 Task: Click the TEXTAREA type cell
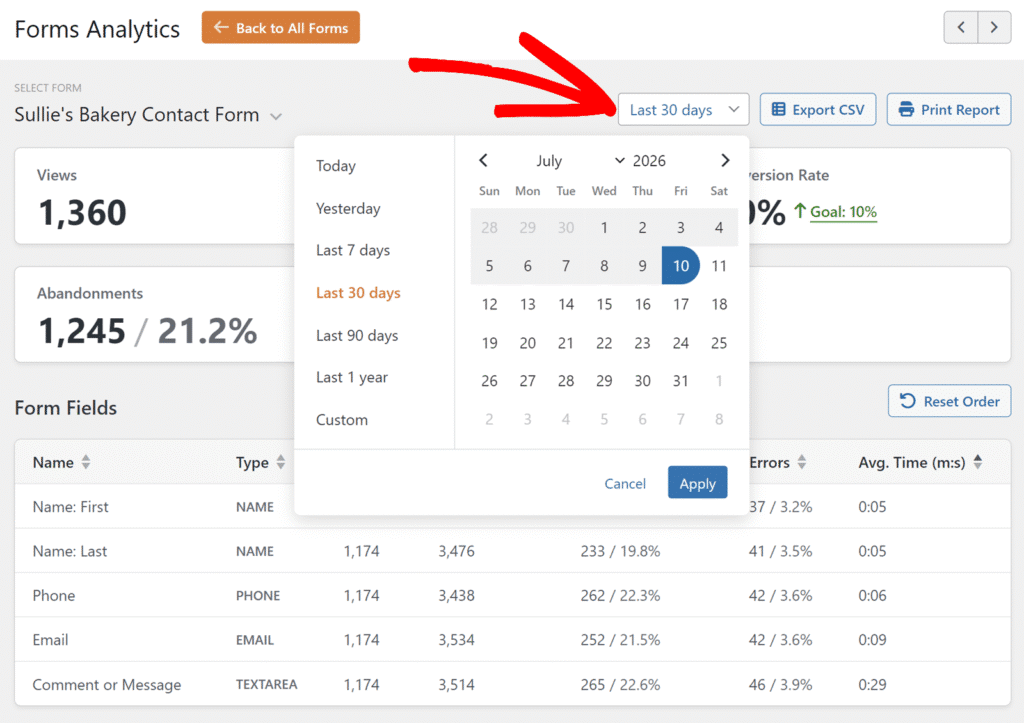(266, 684)
